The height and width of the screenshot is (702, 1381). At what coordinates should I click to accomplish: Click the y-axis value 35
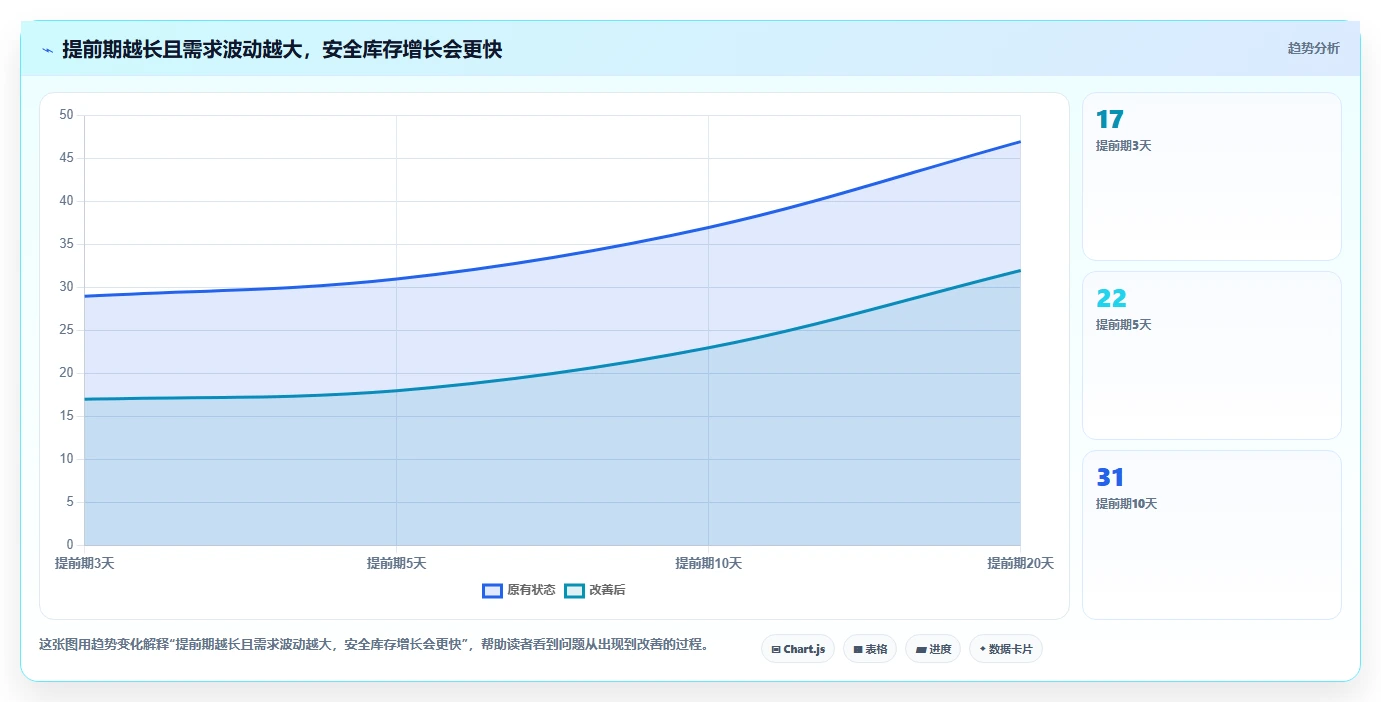[x=67, y=244]
